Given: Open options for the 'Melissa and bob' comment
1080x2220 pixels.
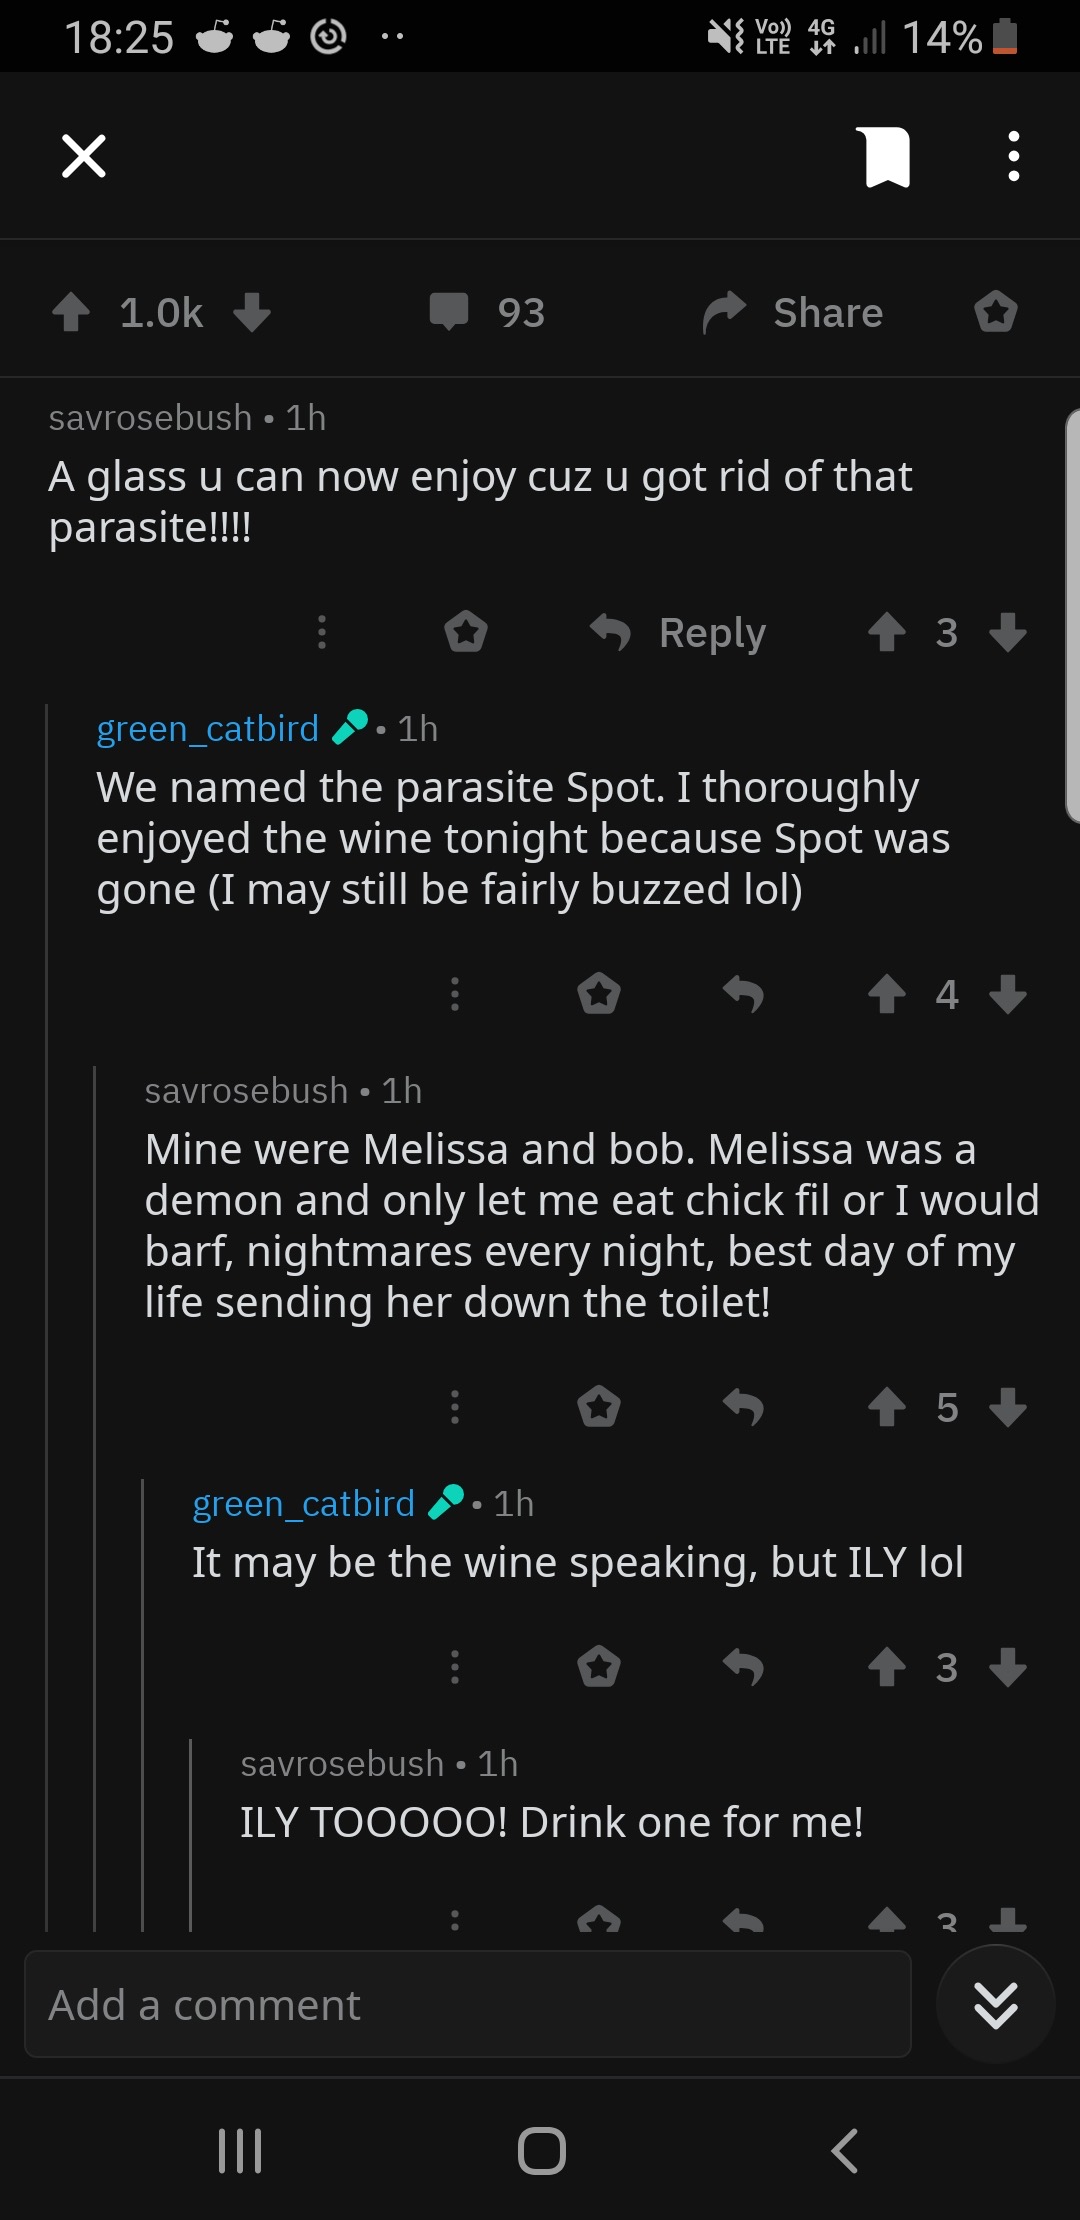Looking at the screenshot, I should (455, 1407).
